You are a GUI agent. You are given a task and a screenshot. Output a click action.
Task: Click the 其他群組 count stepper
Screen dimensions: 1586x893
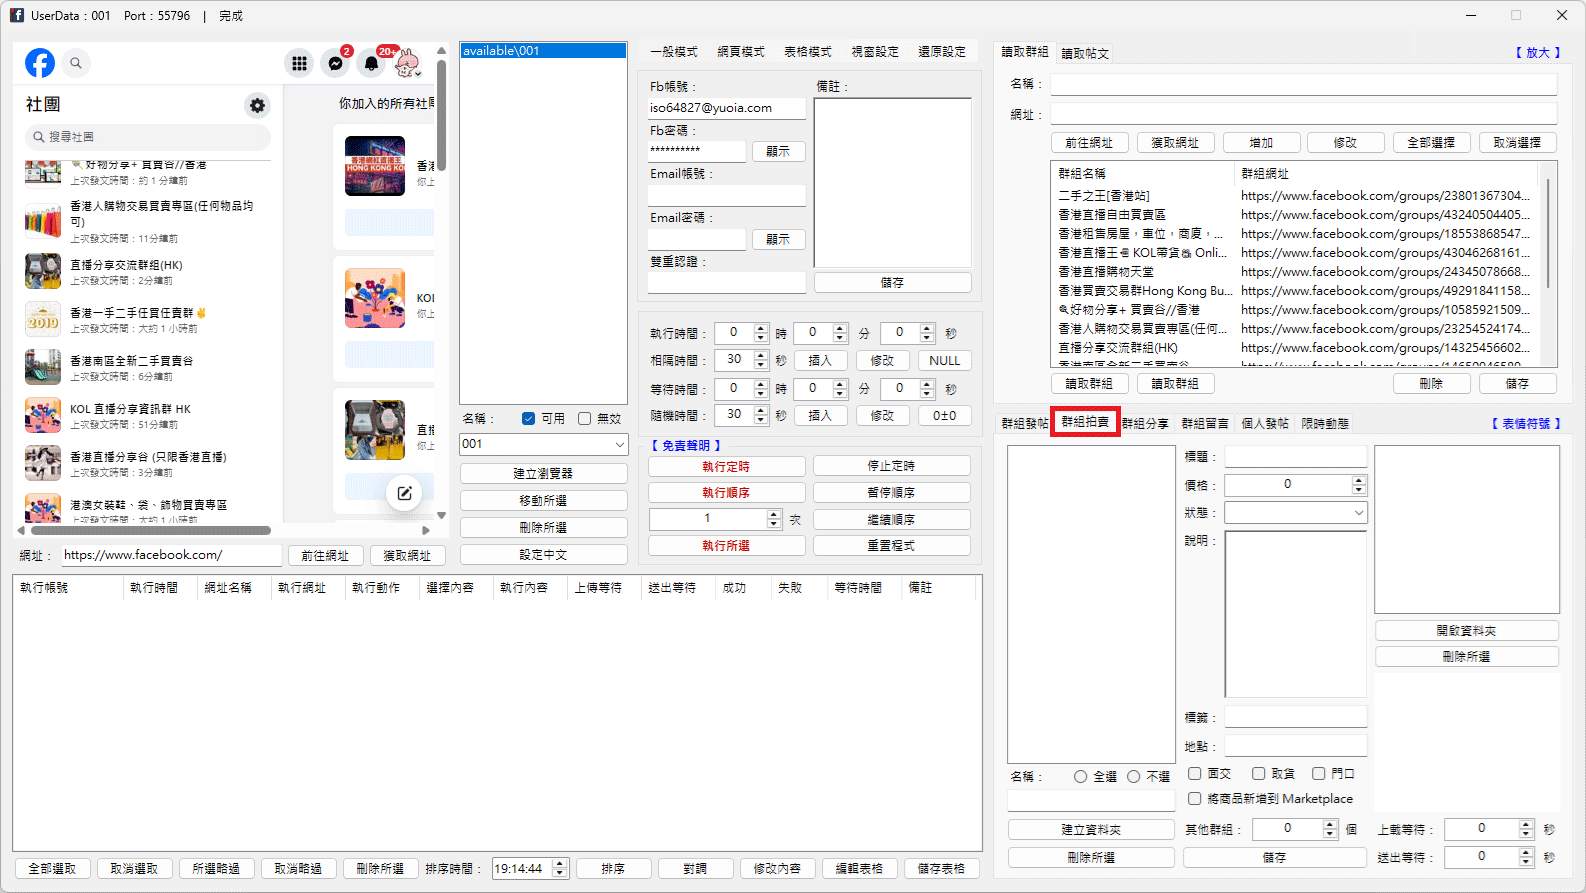(x=1330, y=830)
